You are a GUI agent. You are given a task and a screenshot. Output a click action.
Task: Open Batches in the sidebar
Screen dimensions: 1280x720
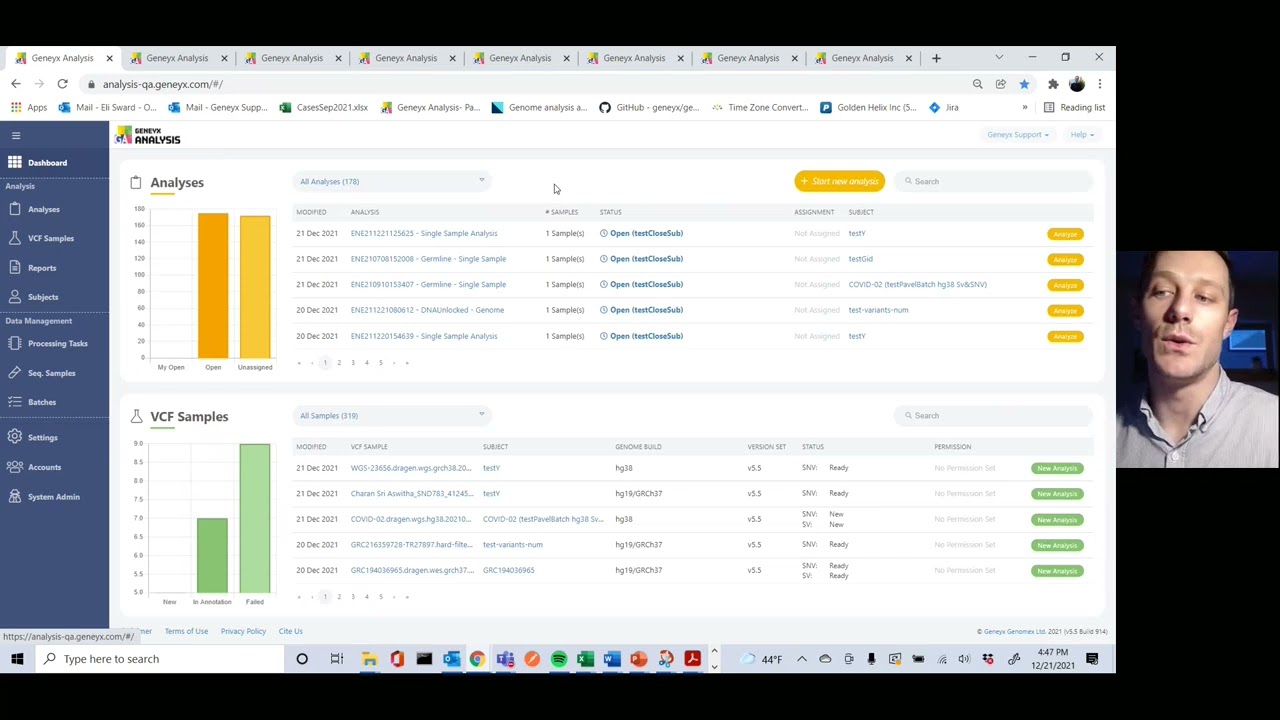tap(42, 402)
